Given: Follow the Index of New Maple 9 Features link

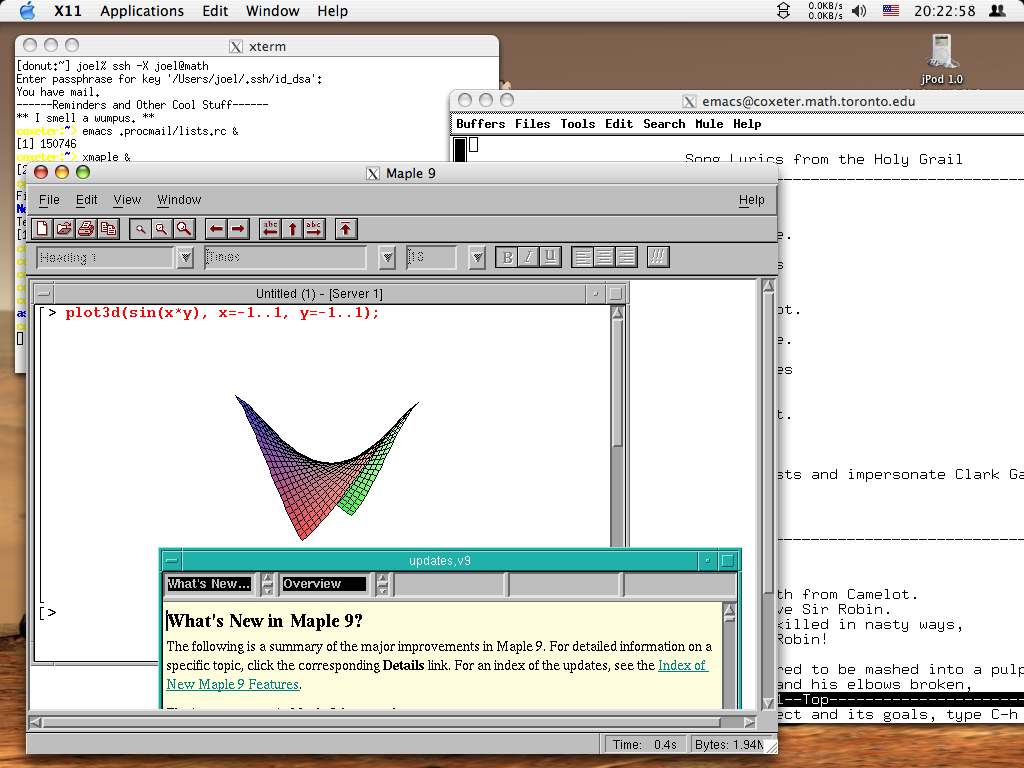Looking at the screenshot, I should pyautogui.click(x=681, y=665).
